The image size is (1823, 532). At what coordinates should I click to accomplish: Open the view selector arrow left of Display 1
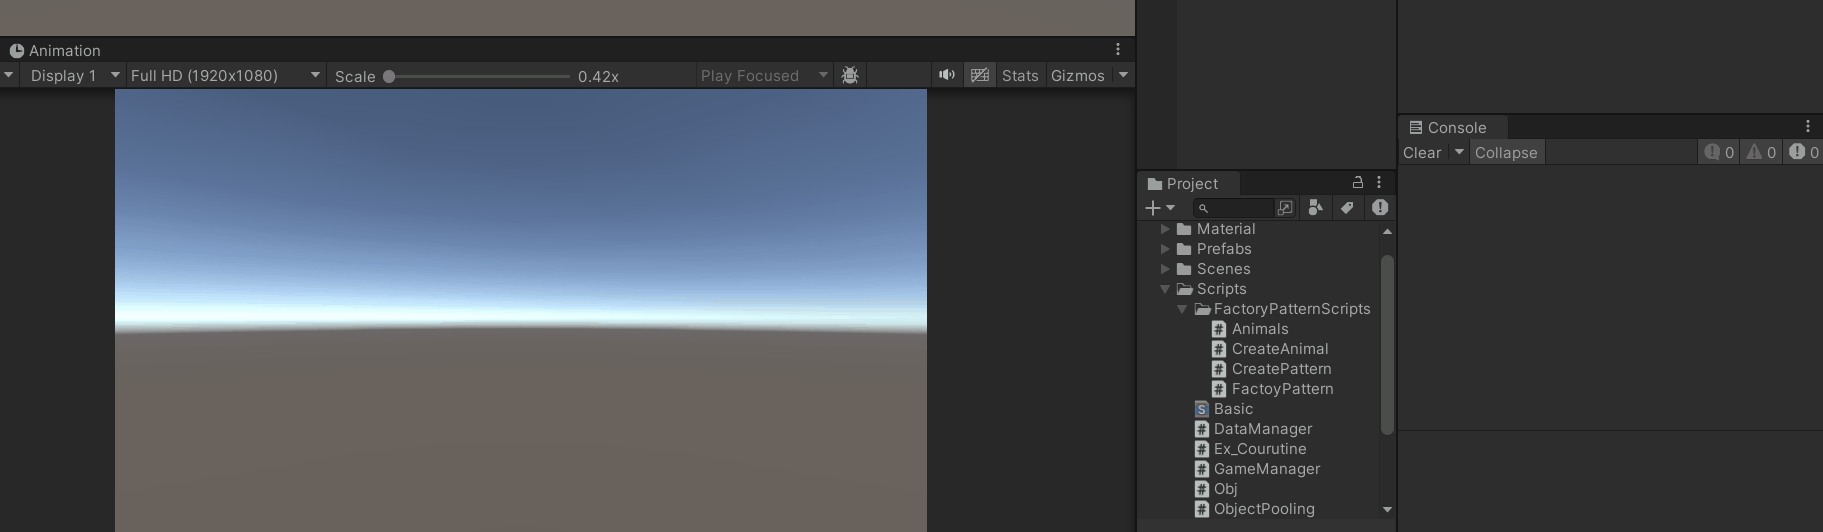tap(8, 75)
